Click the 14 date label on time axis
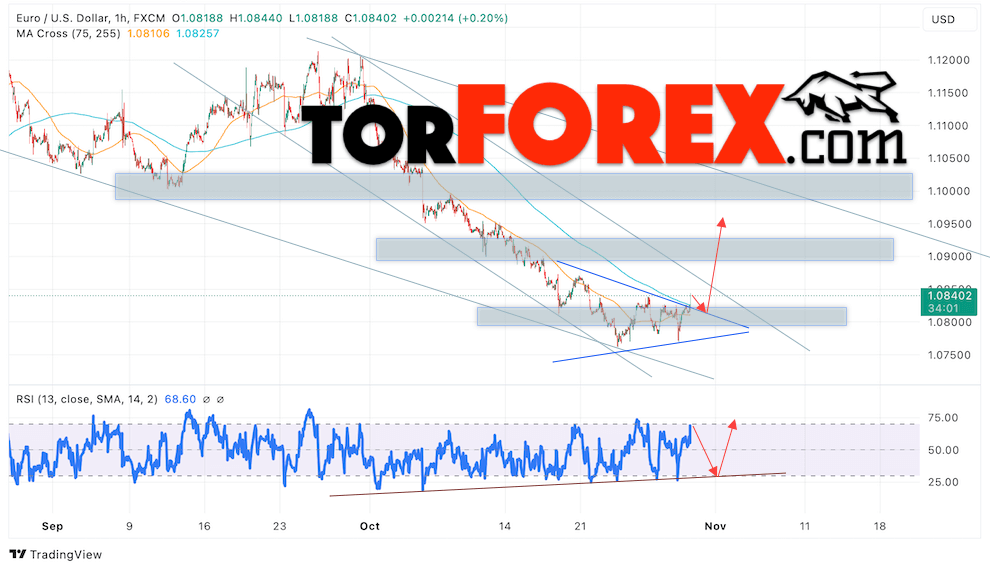This screenshot has height=570, width=990. click(504, 526)
